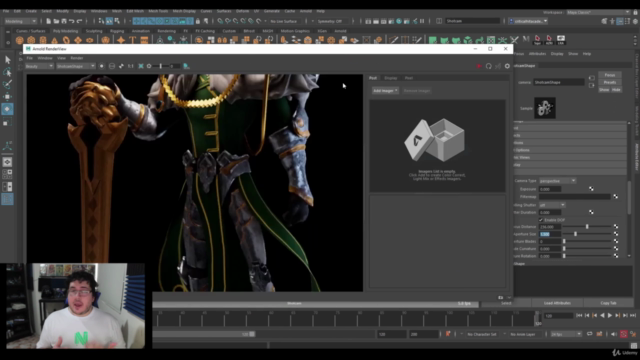This screenshot has width=640, height=360.
Task: Toggle the selected snap-to icons group in toolbar
Action: click(x=162, y=21)
